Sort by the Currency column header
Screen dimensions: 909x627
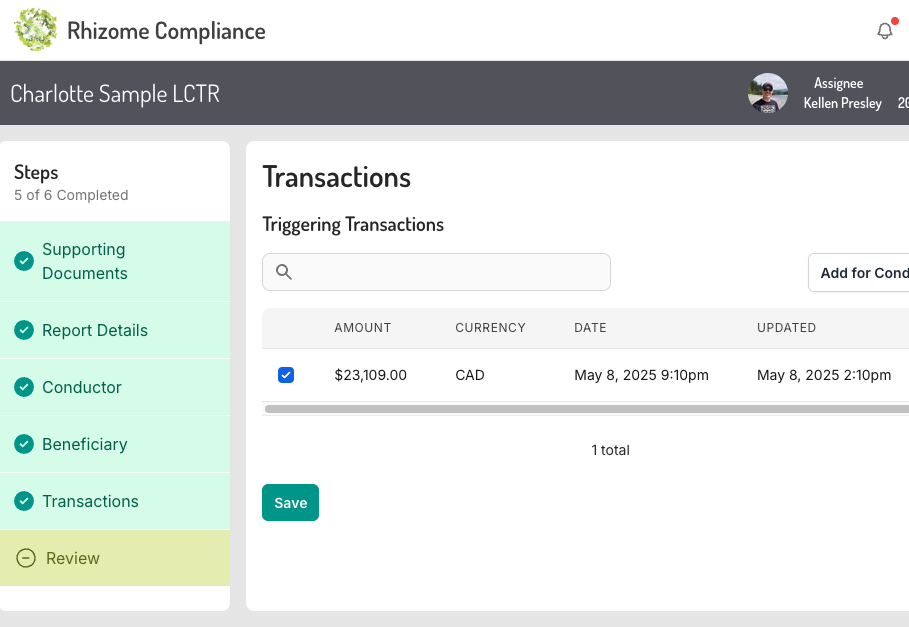tap(490, 328)
